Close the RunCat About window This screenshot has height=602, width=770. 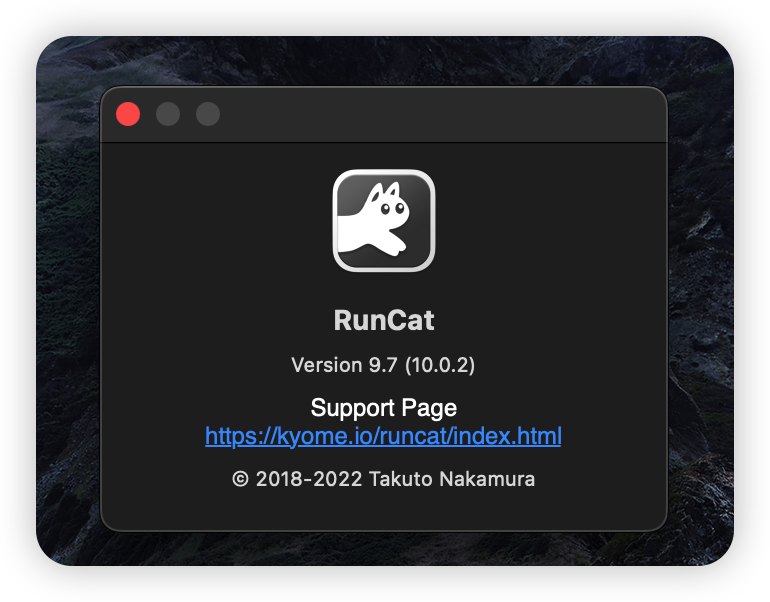(x=128, y=114)
